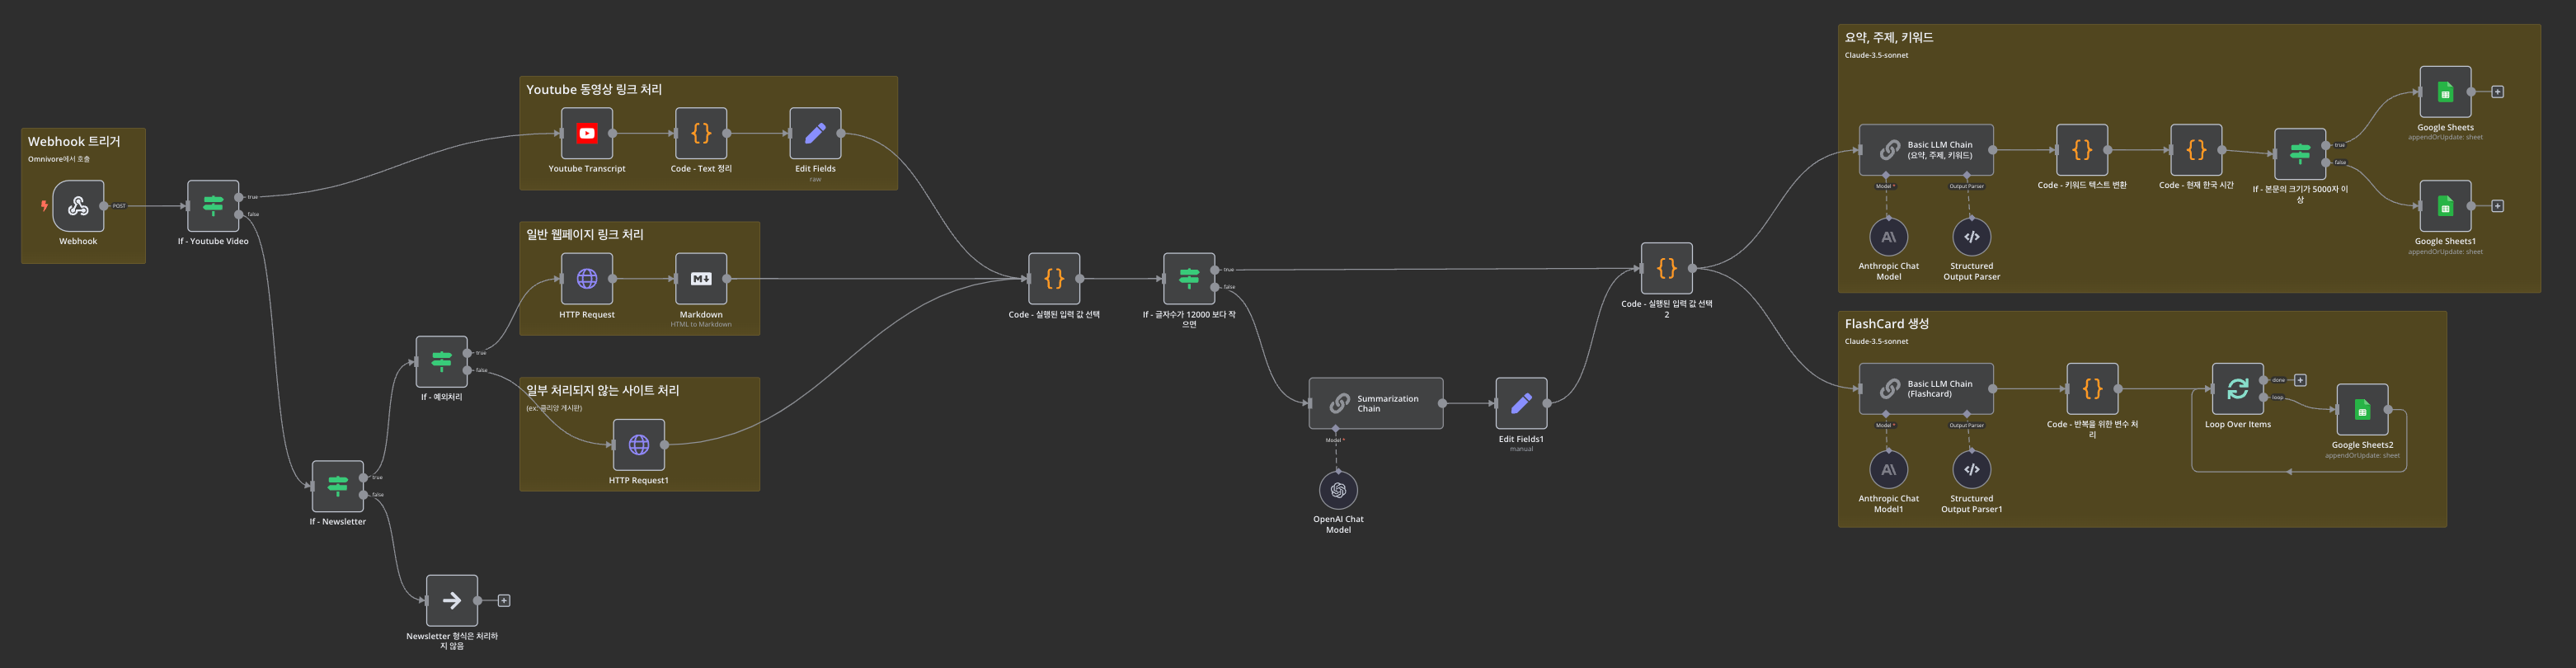
Task: Select the Google Sheets node
Action: (x=2445, y=92)
